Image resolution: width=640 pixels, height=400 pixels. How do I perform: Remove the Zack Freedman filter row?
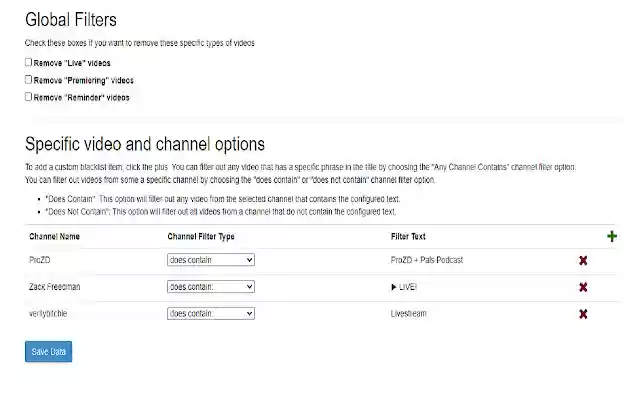[583, 287]
